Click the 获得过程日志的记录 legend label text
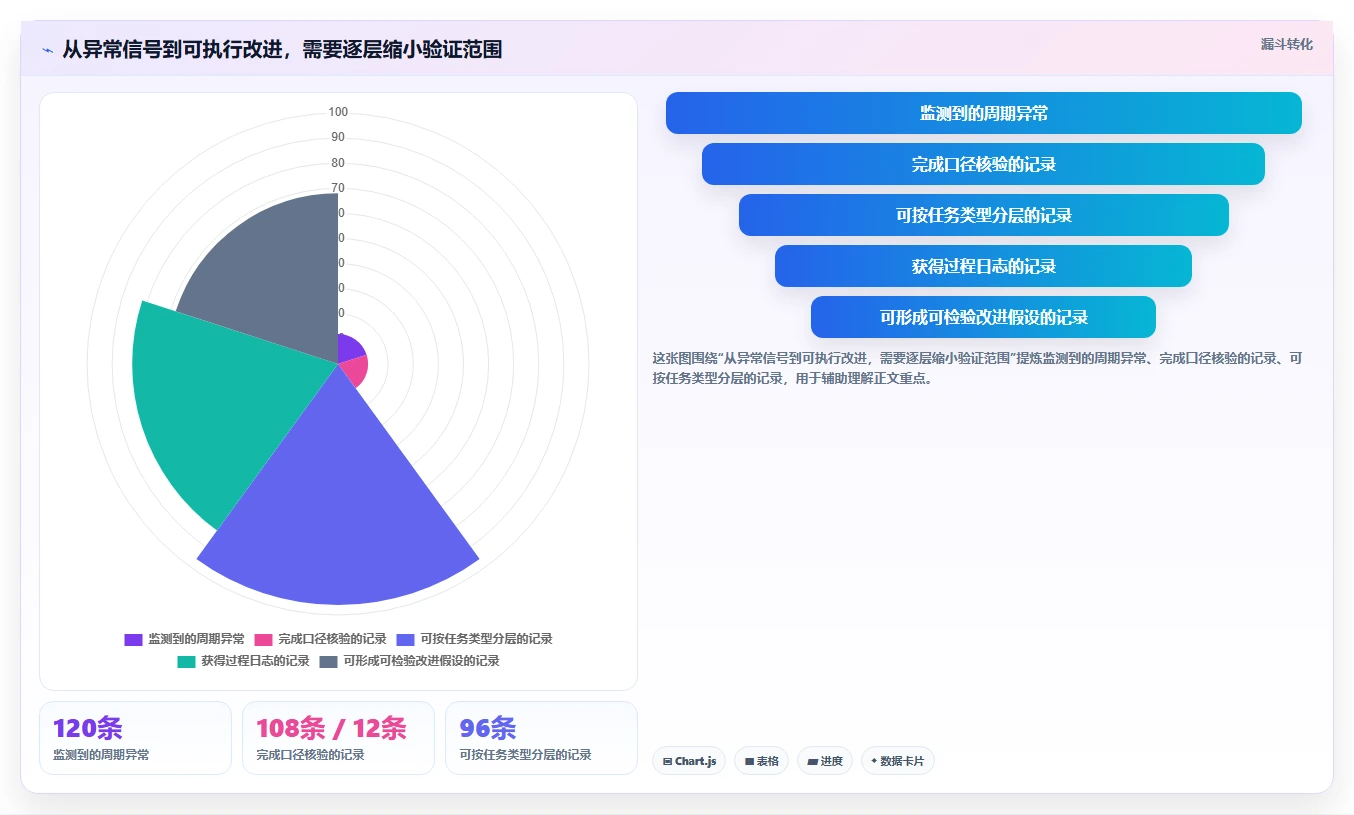 pyautogui.click(x=255, y=661)
